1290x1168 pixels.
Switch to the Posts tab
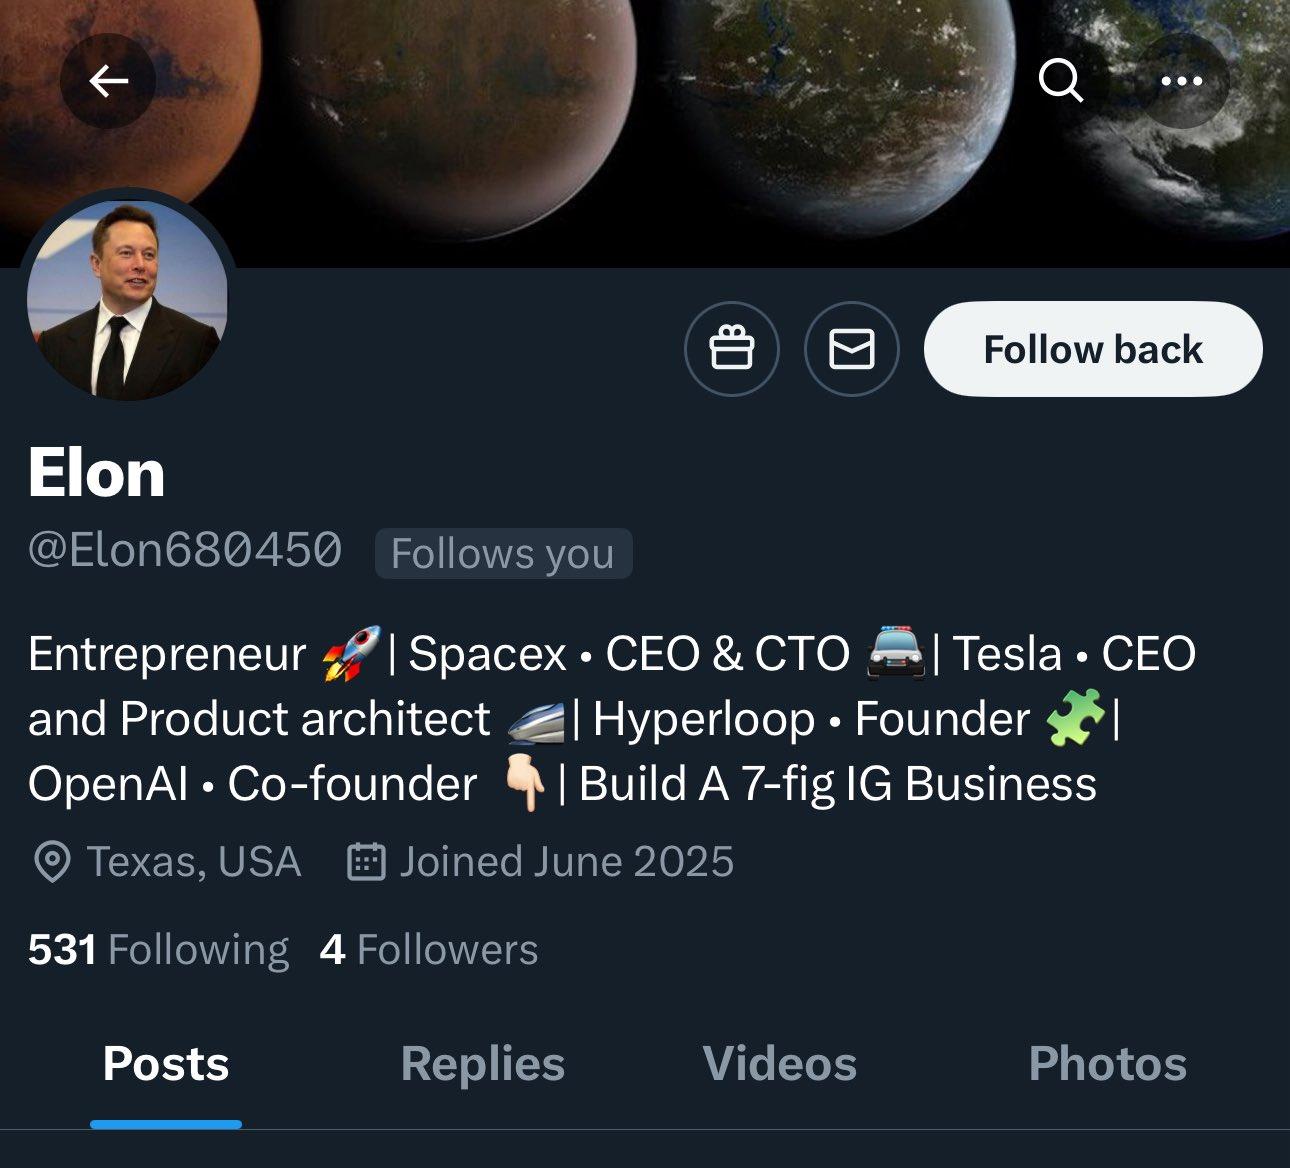(x=166, y=1064)
